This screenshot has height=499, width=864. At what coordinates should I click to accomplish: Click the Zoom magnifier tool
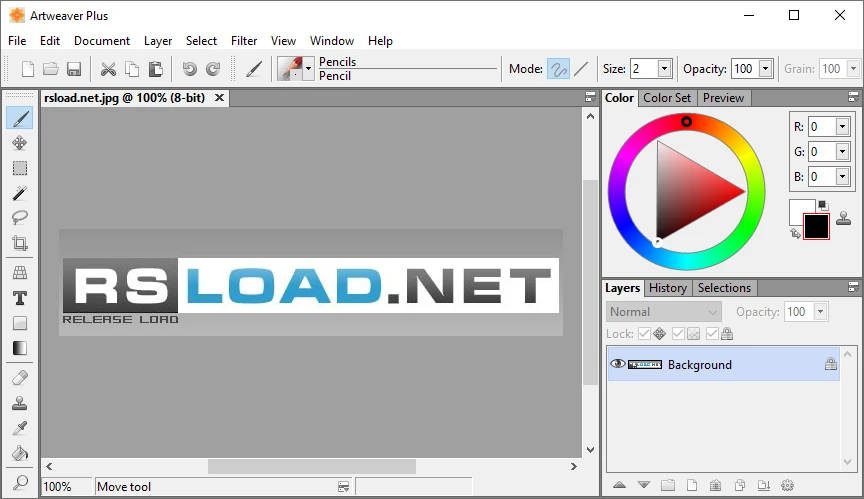tap(19, 481)
